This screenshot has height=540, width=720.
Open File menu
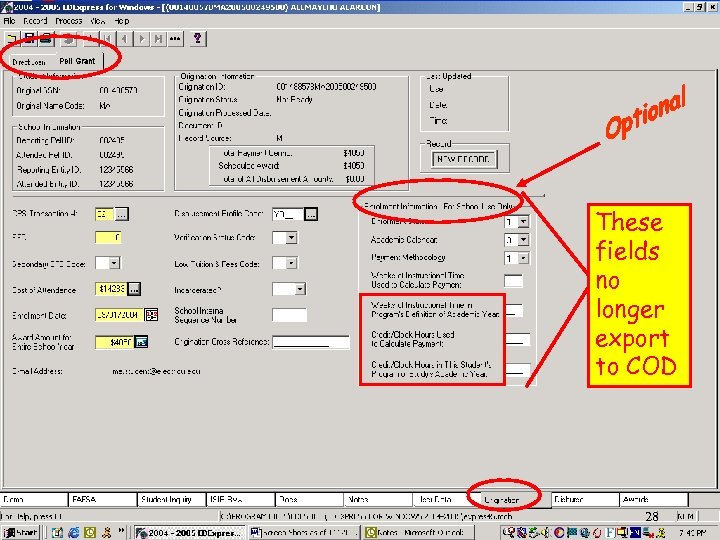(x=9, y=21)
